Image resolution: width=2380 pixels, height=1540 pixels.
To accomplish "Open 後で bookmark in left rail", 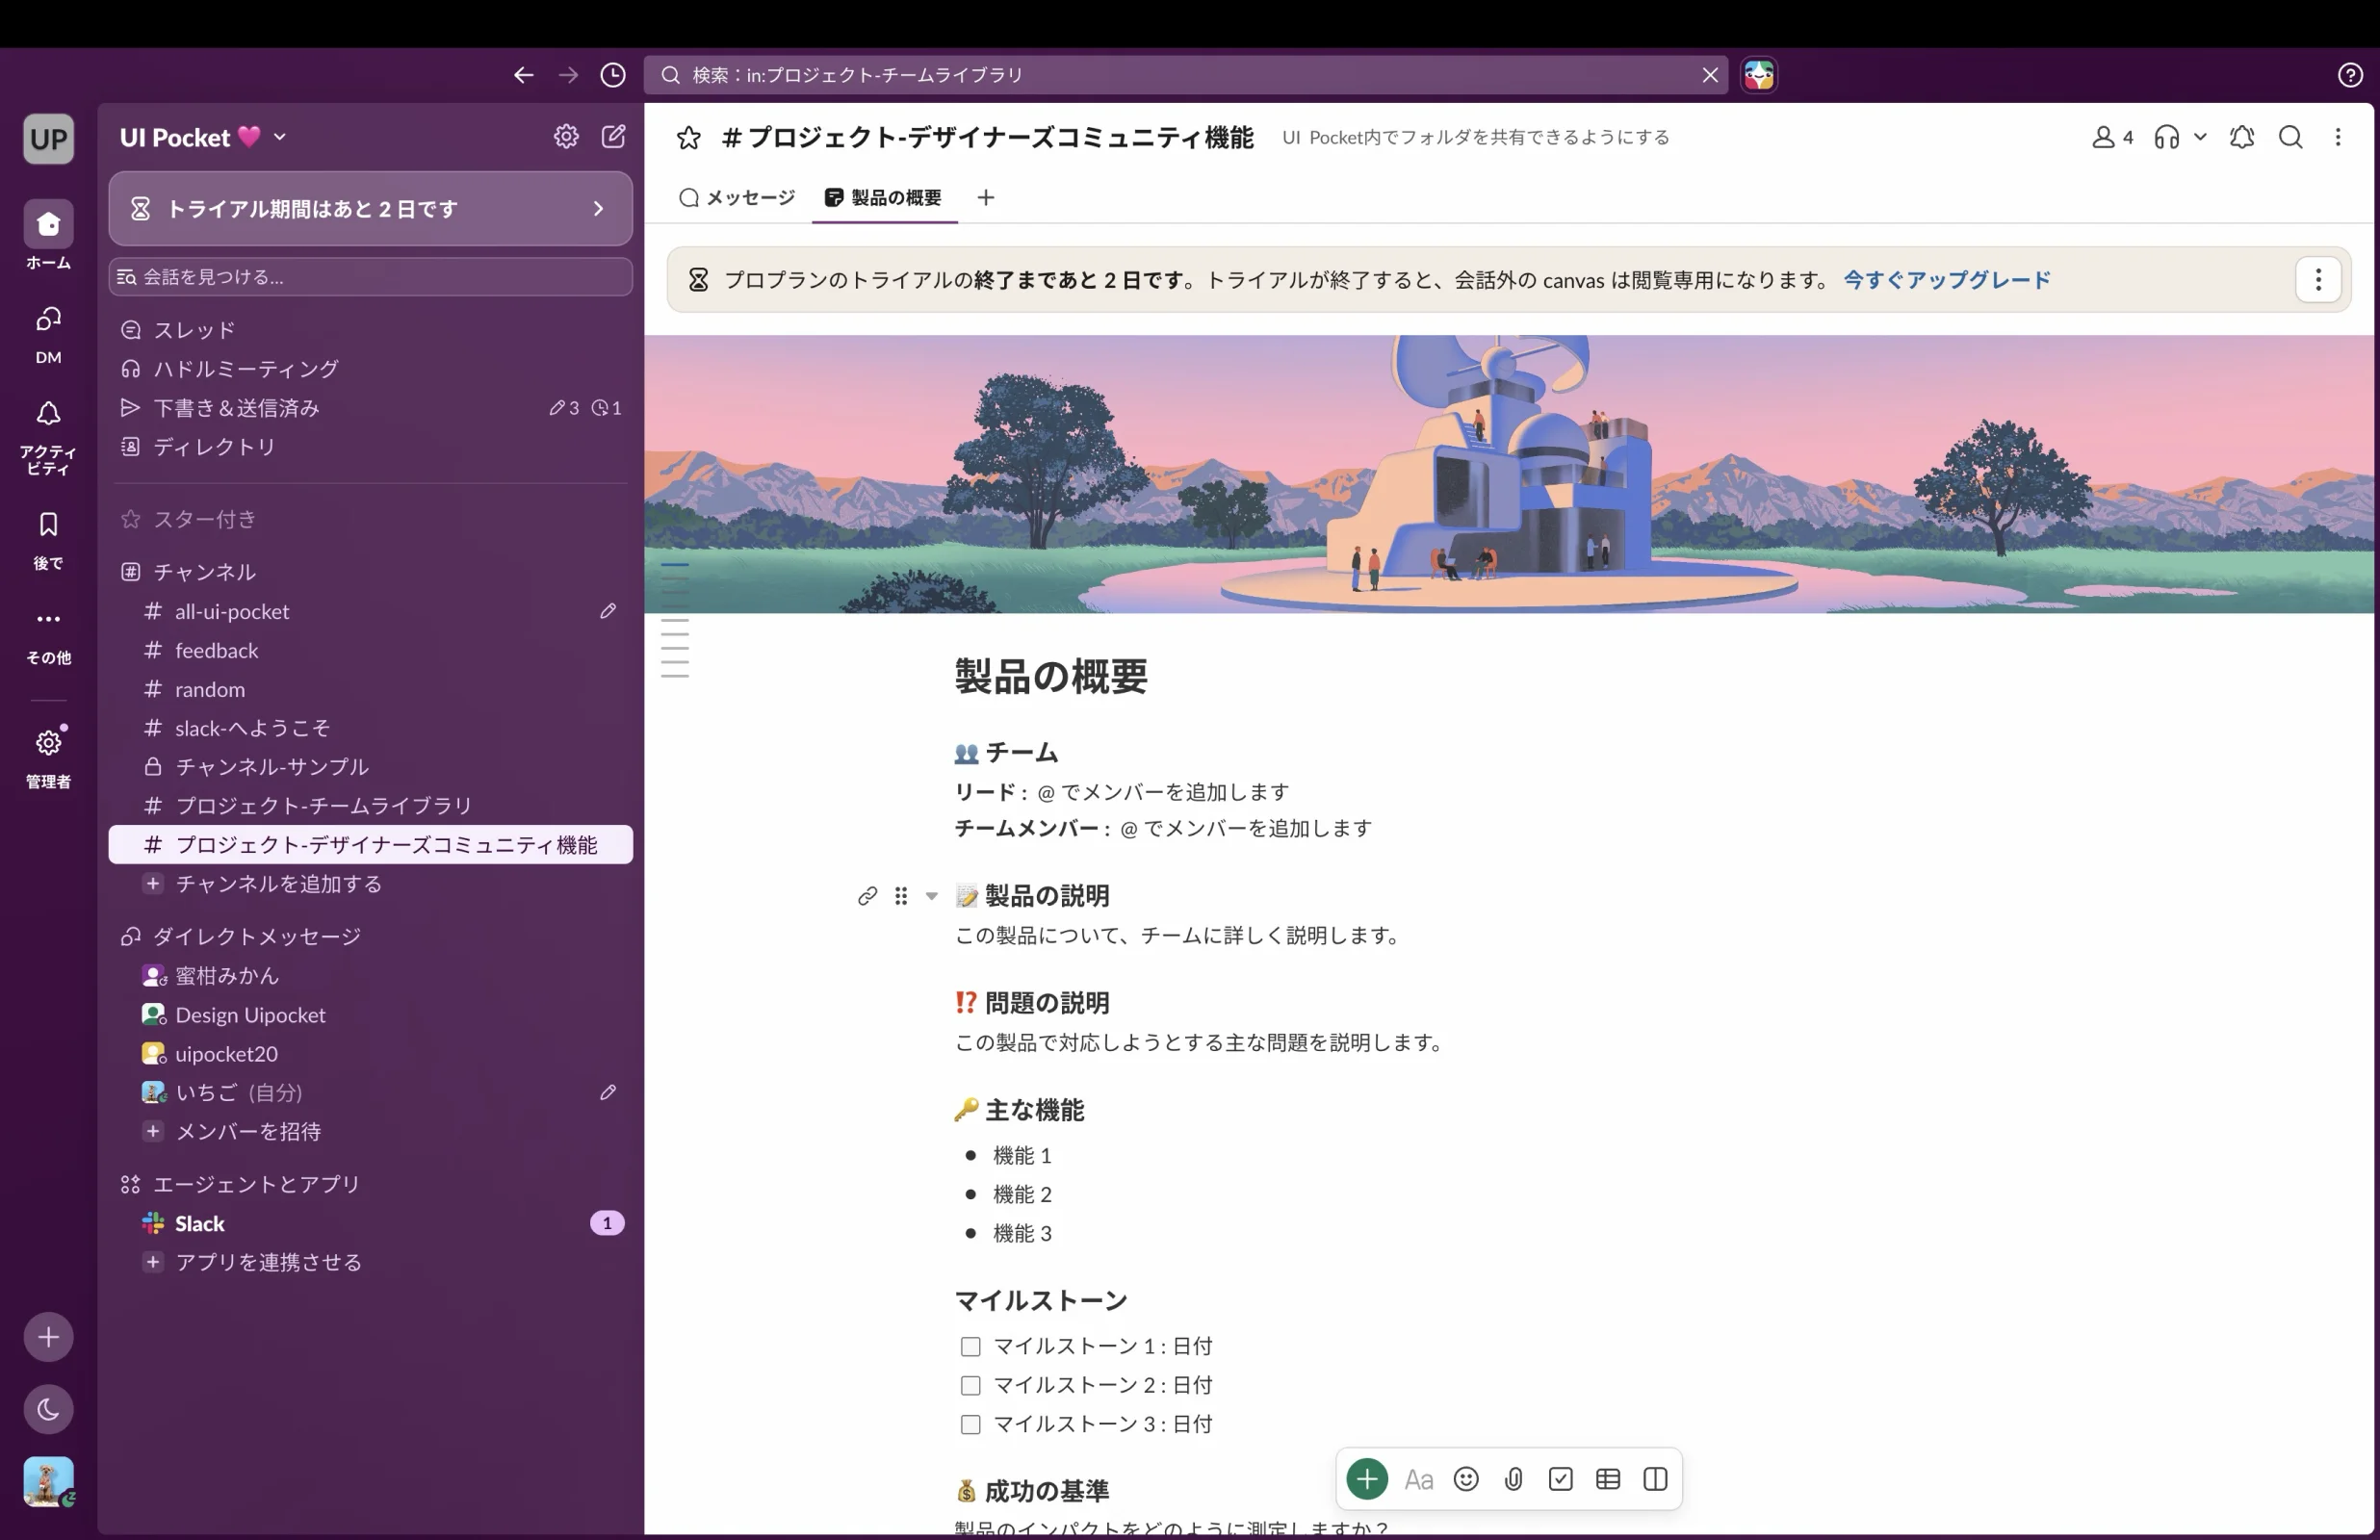I will point(48,541).
